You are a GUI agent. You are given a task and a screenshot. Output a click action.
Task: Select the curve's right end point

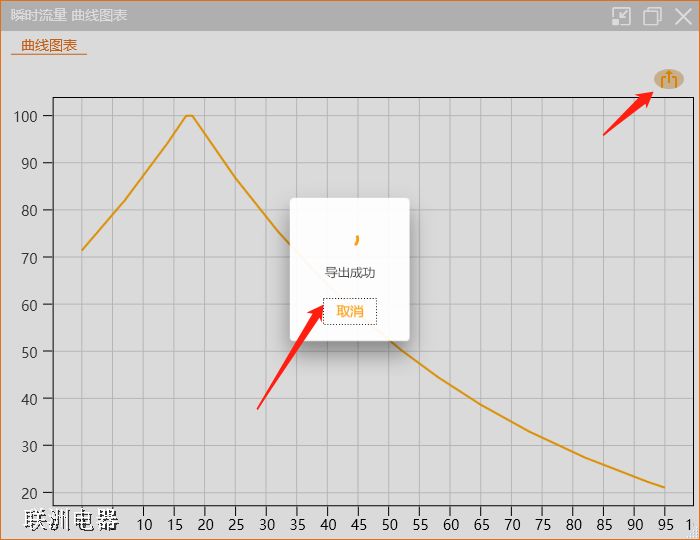(x=664, y=488)
